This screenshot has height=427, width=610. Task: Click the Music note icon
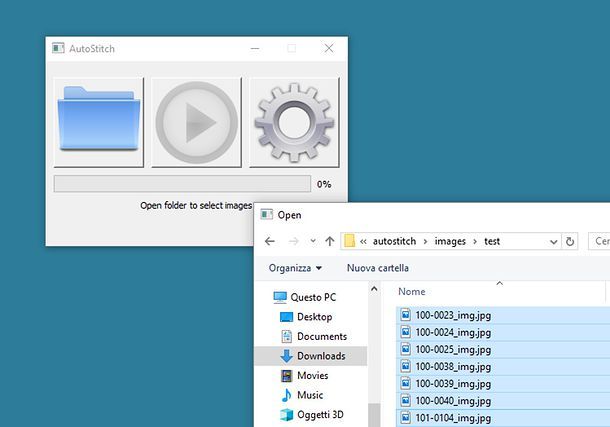tap(286, 395)
